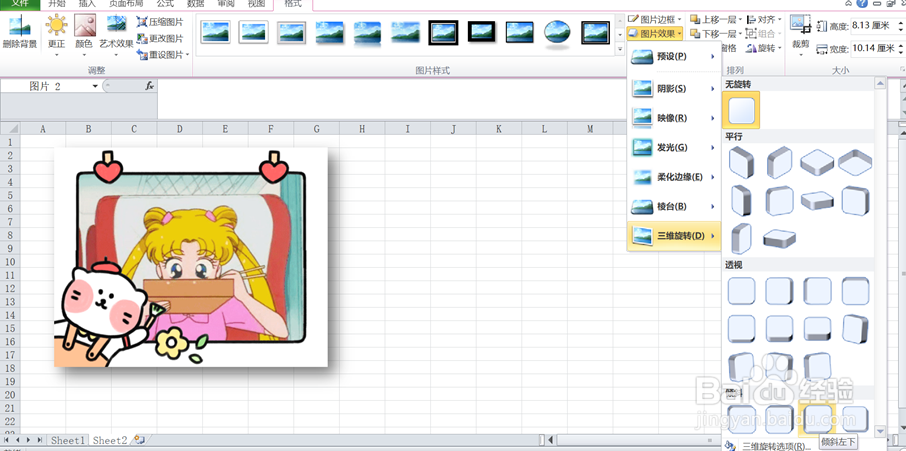Open the 发光(G) glow submenu
Viewport: 906px width, 451px height.
(674, 148)
